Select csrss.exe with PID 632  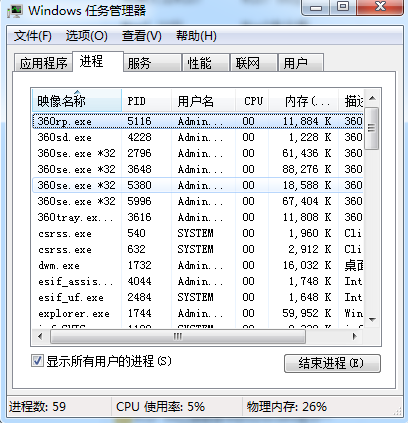[198, 249]
